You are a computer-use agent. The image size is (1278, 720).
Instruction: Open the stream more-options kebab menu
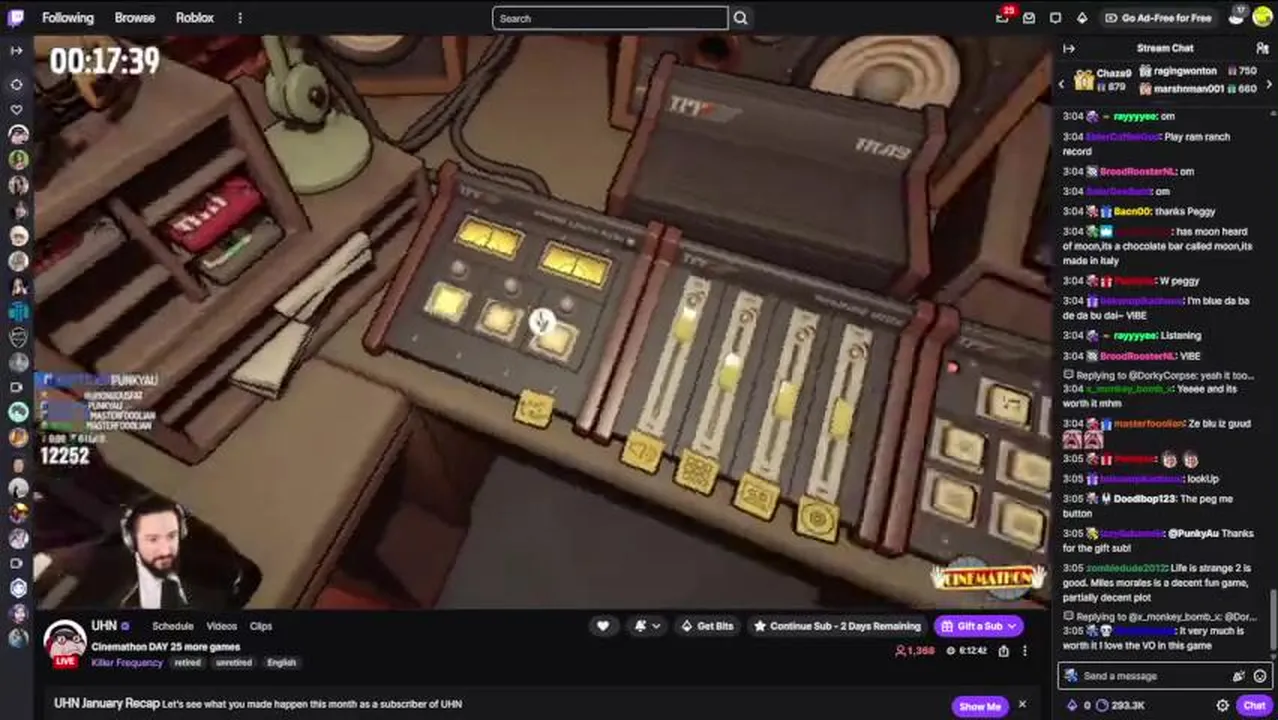(1025, 651)
